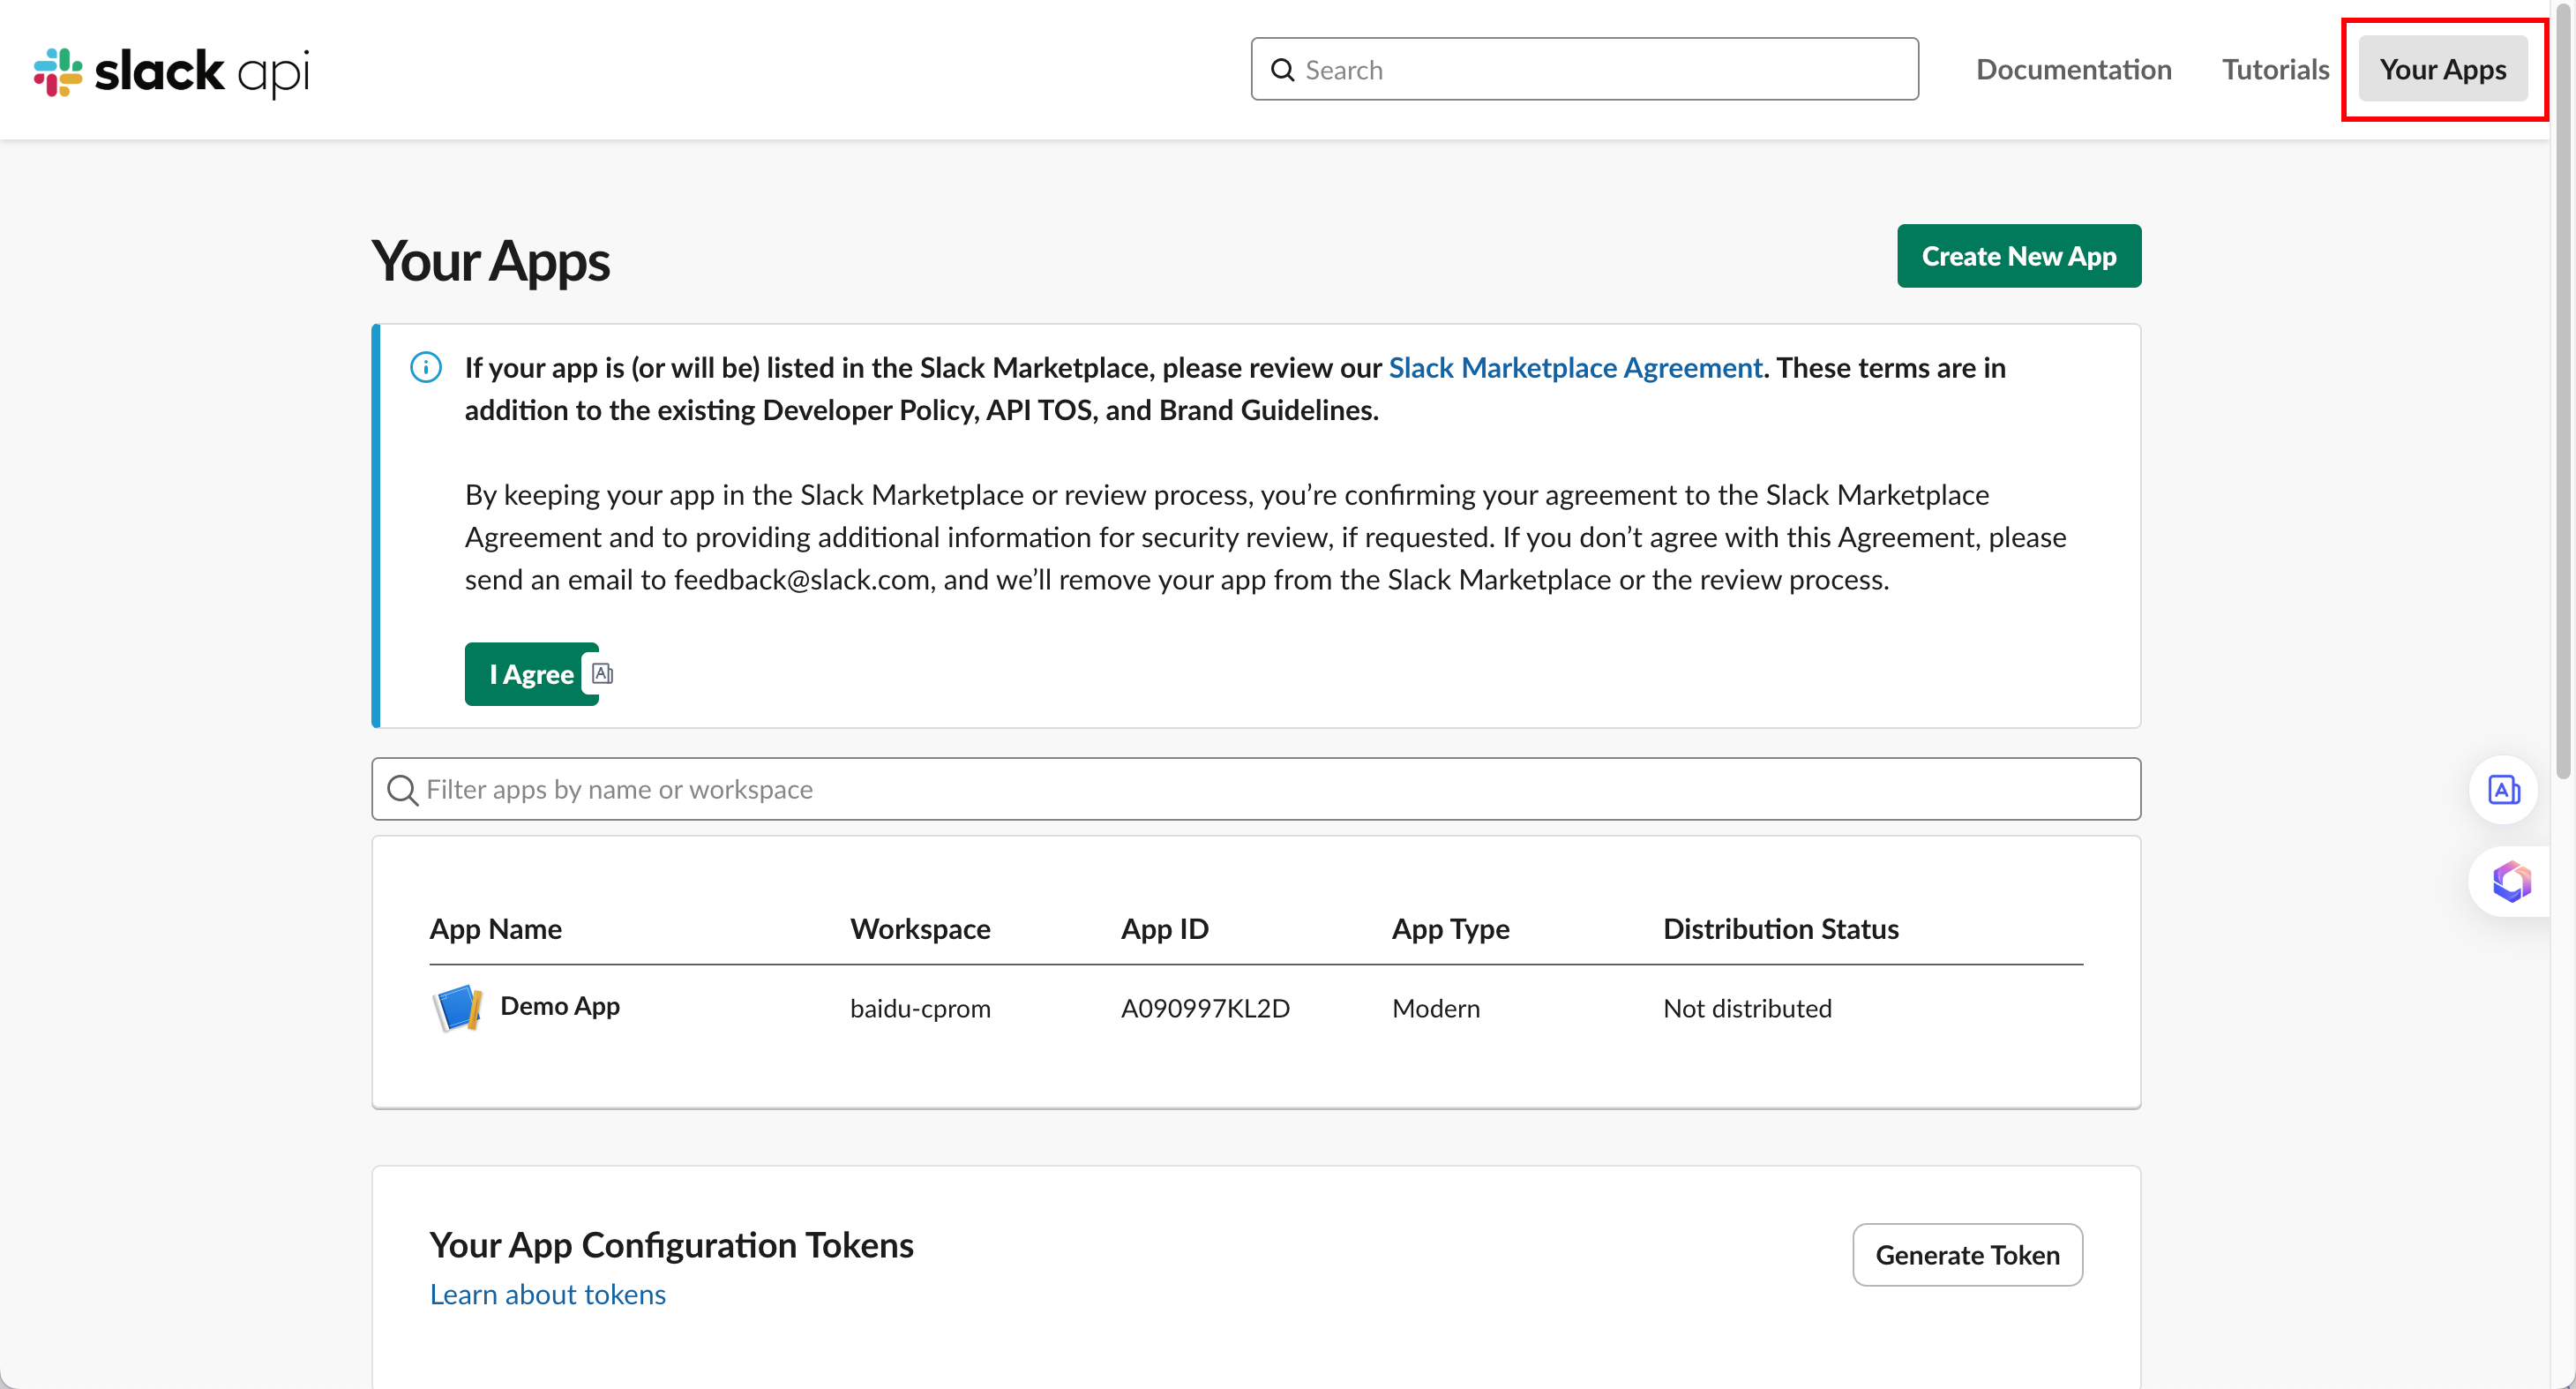This screenshot has width=2576, height=1389.
Task: Click the translate icon beside I Agree
Action: coord(602,673)
